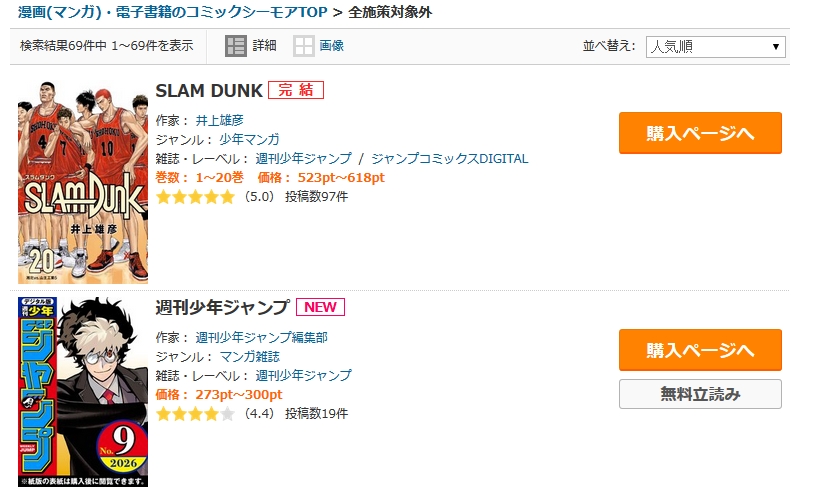815x491 pixels.
Task: Open the 週刊少年ジャンプ title link
Action: (x=222, y=307)
